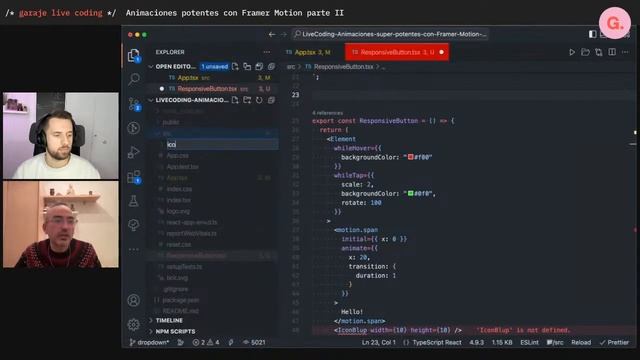The image size is (640, 360).
Task: Open more editor actions ellipsis
Action: pos(625,52)
